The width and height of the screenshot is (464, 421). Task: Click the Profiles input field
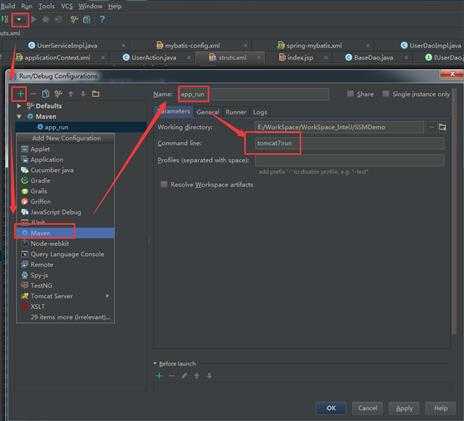click(x=350, y=160)
